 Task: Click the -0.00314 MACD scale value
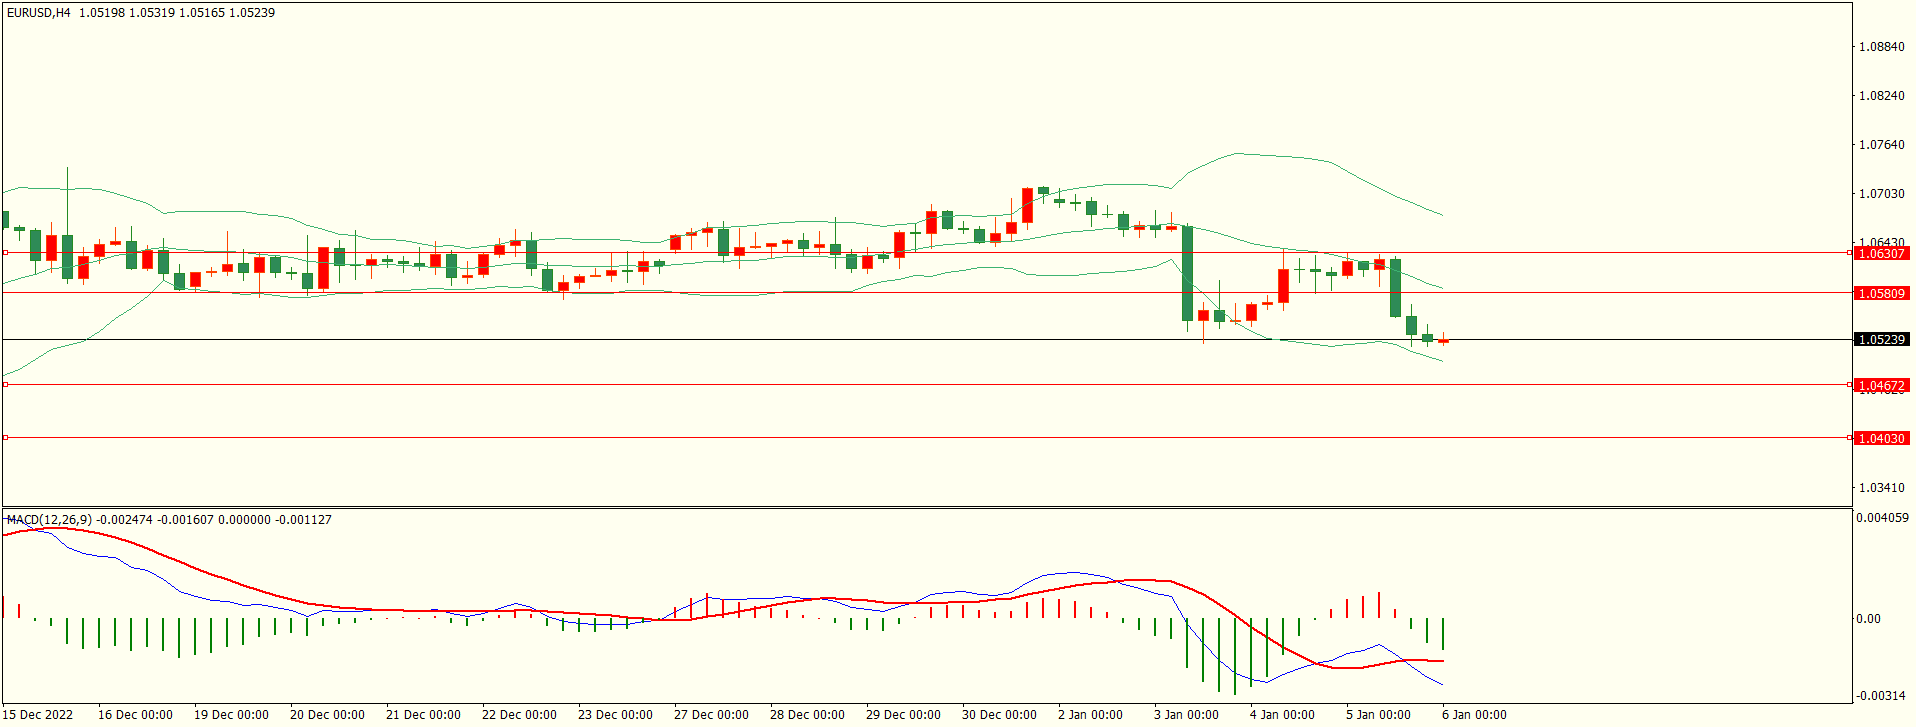[1881, 696]
